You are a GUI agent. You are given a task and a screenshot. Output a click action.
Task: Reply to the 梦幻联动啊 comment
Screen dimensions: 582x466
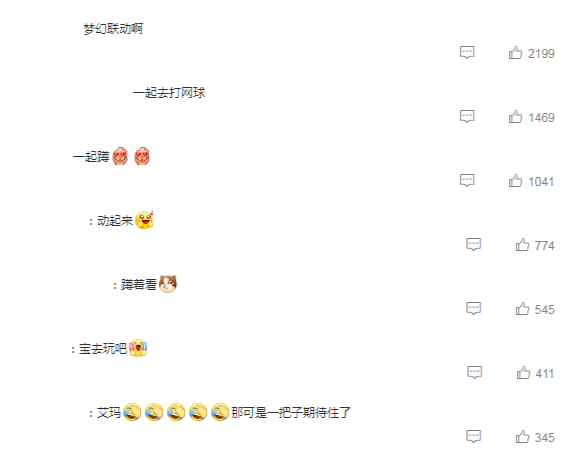(467, 52)
